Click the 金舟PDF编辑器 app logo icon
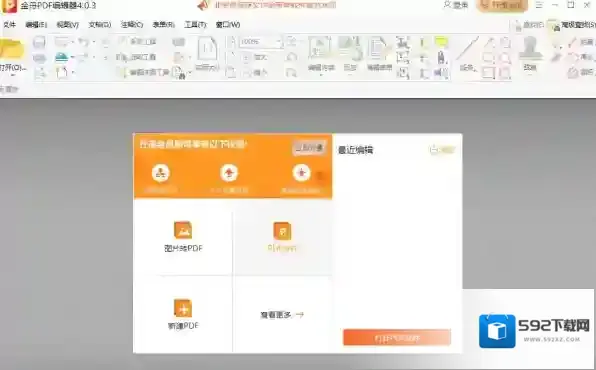596x370 pixels. pos(10,6)
